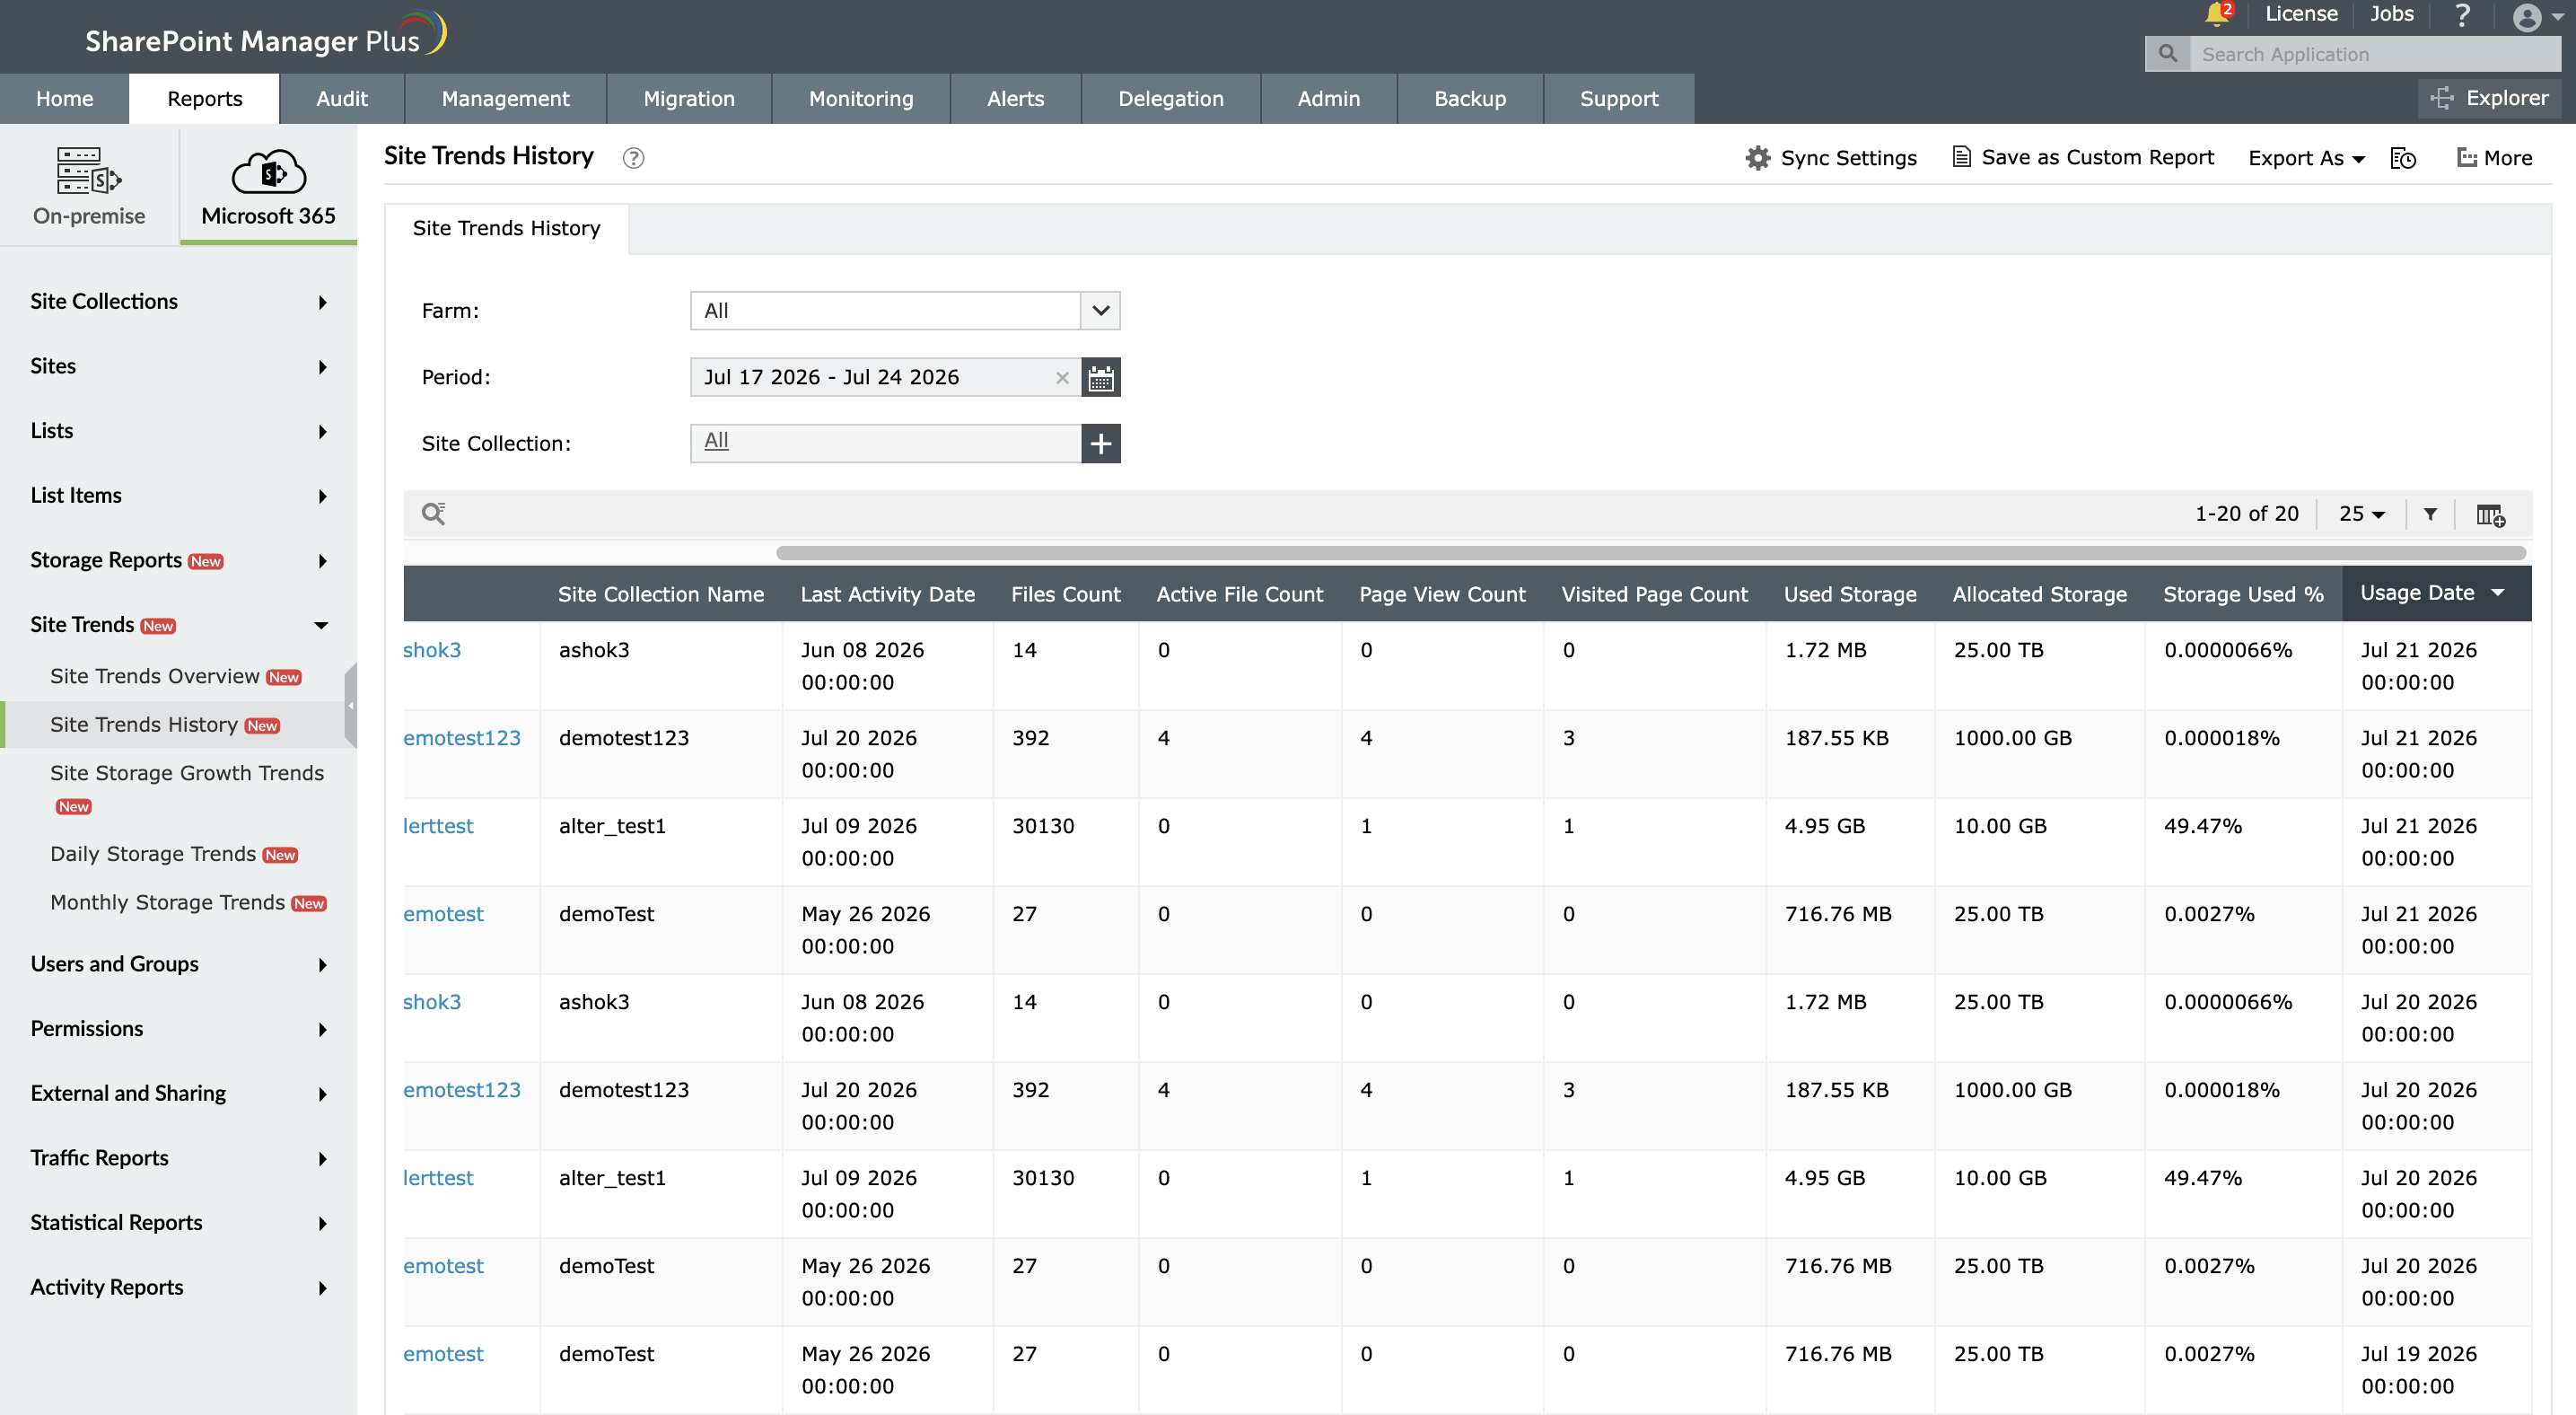Click Save as Custom Report
Image resolution: width=2576 pixels, height=1415 pixels.
pyautogui.click(x=2083, y=157)
